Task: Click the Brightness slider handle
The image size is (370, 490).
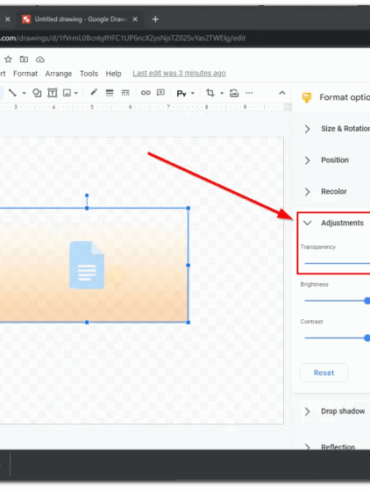Action: (x=367, y=301)
